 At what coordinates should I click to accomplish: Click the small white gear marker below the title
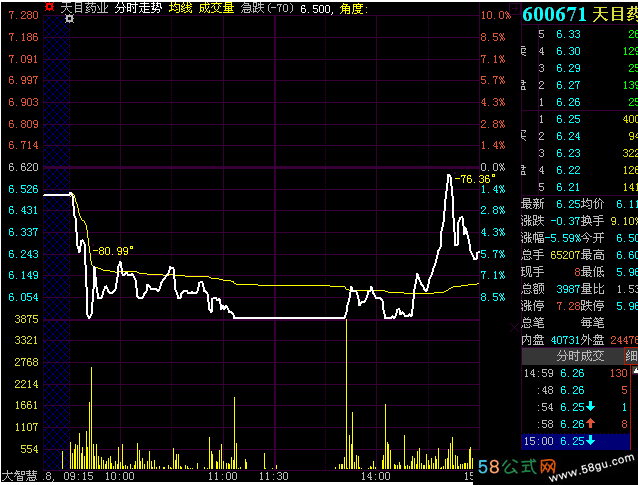click(70, 18)
